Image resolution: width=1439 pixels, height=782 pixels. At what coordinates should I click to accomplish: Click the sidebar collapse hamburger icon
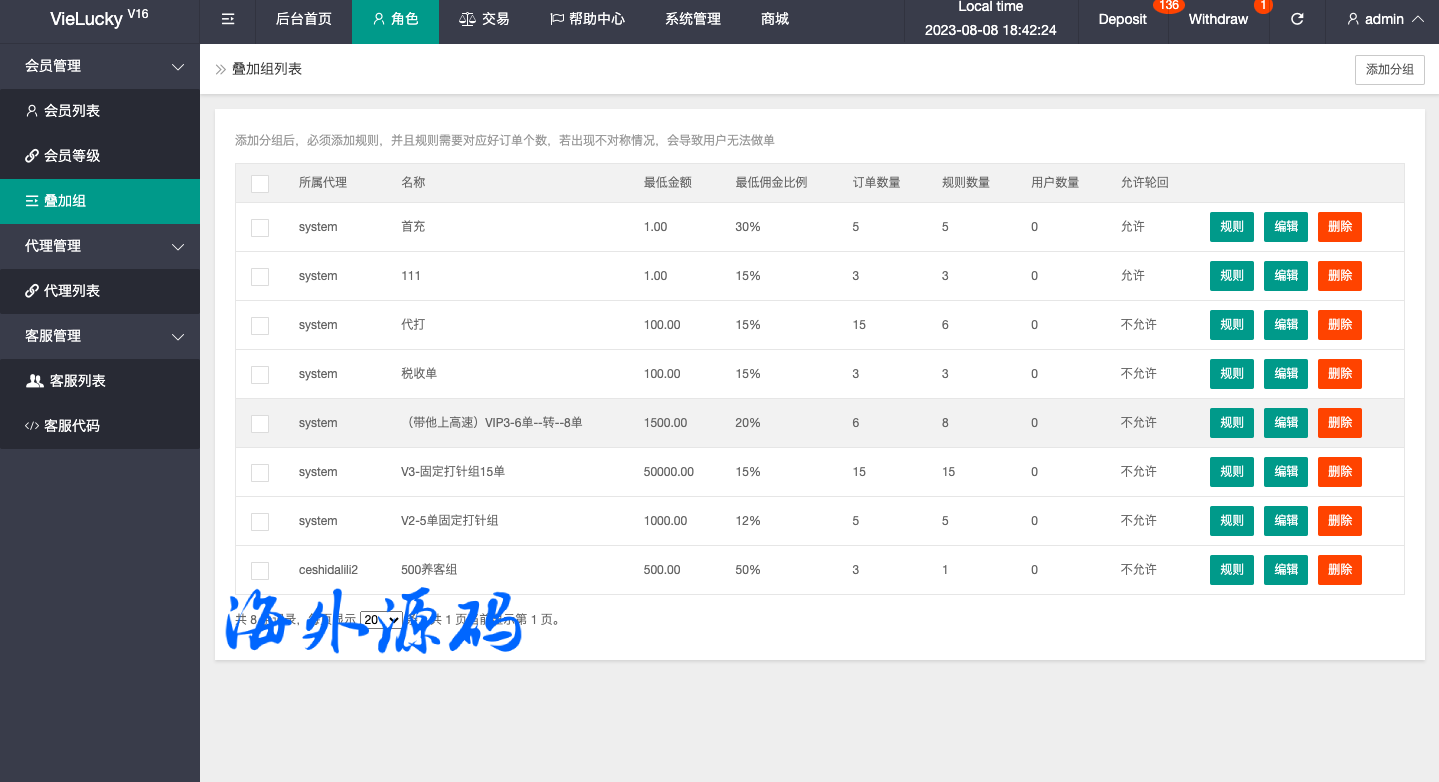228,19
